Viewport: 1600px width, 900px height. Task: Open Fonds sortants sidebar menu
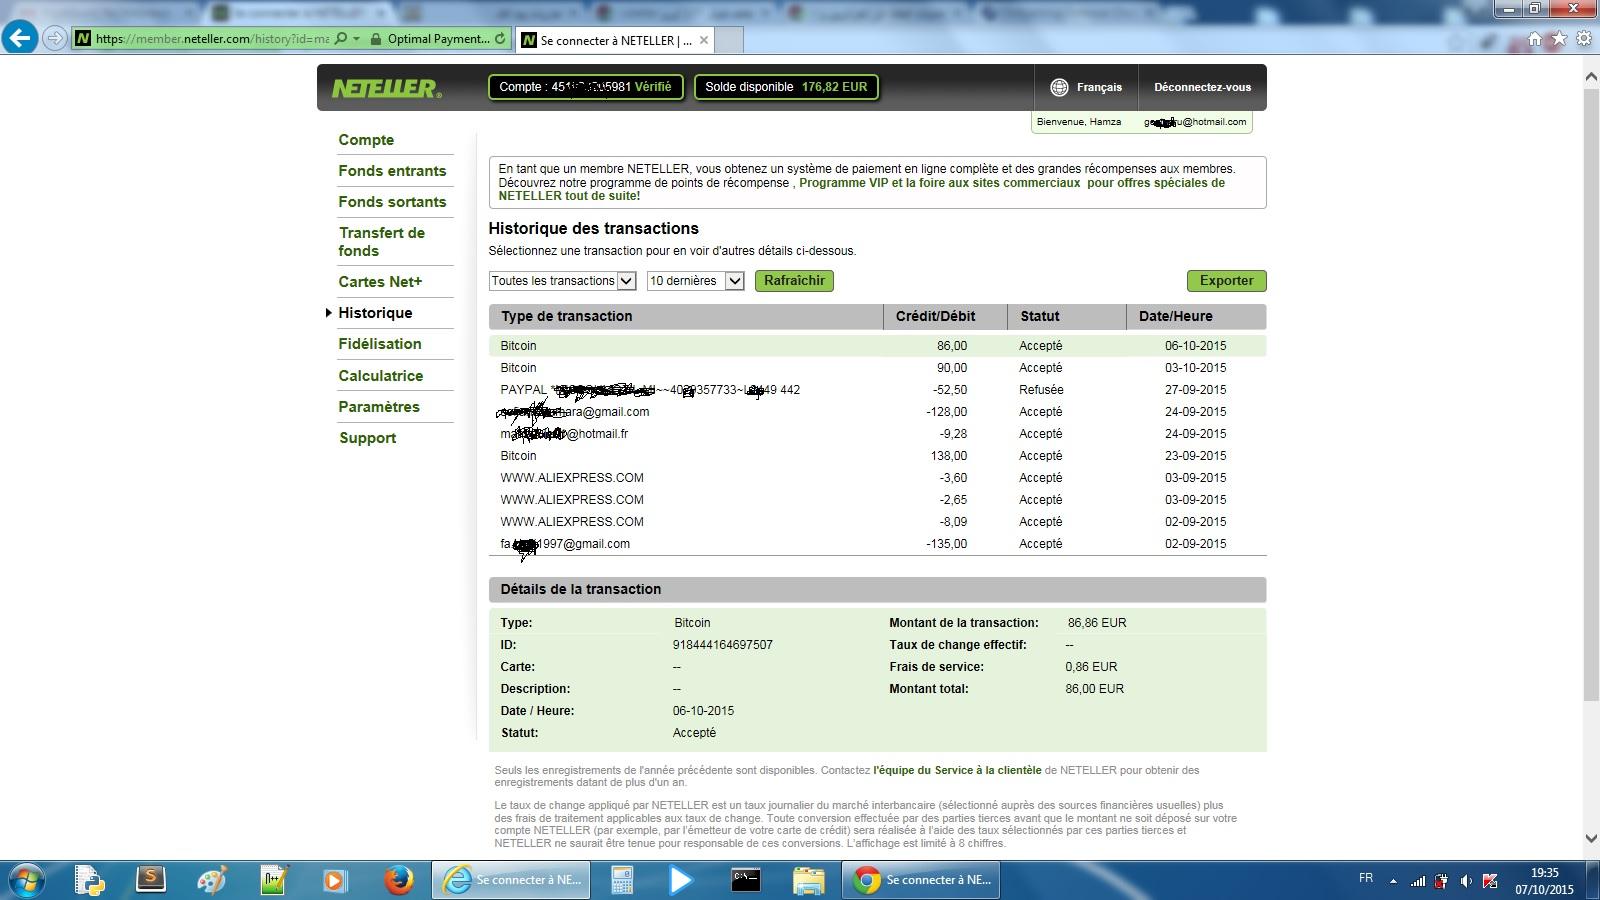point(392,202)
